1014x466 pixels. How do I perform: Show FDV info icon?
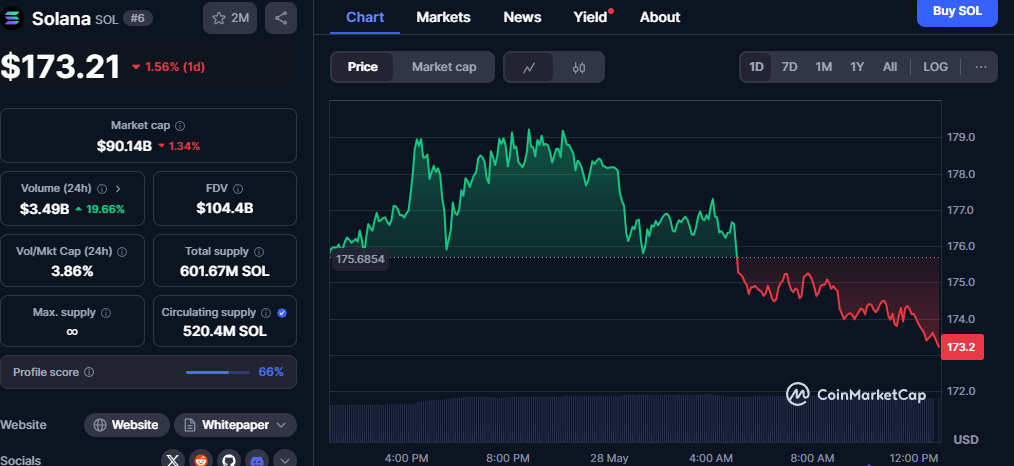[x=238, y=189]
